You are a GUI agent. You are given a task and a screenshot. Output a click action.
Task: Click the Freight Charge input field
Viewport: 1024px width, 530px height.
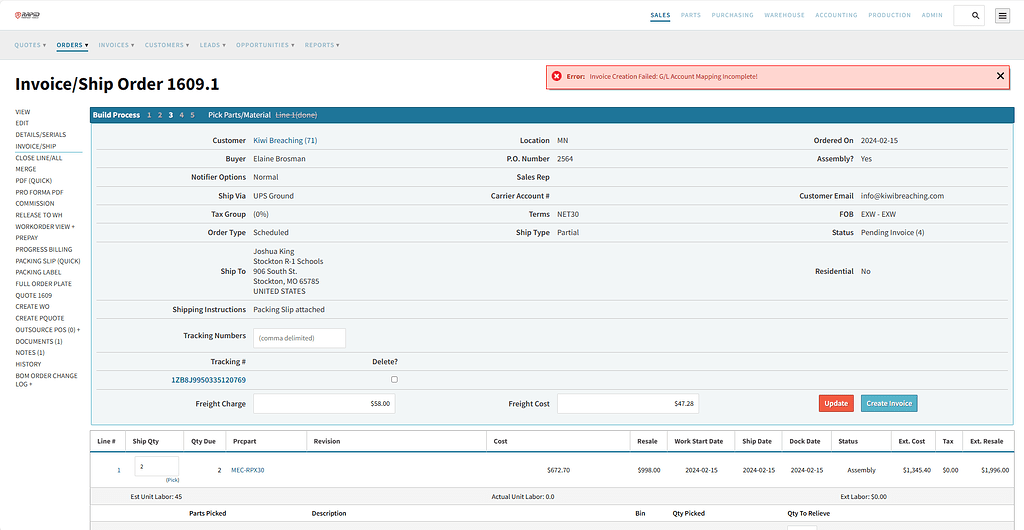tap(324, 403)
